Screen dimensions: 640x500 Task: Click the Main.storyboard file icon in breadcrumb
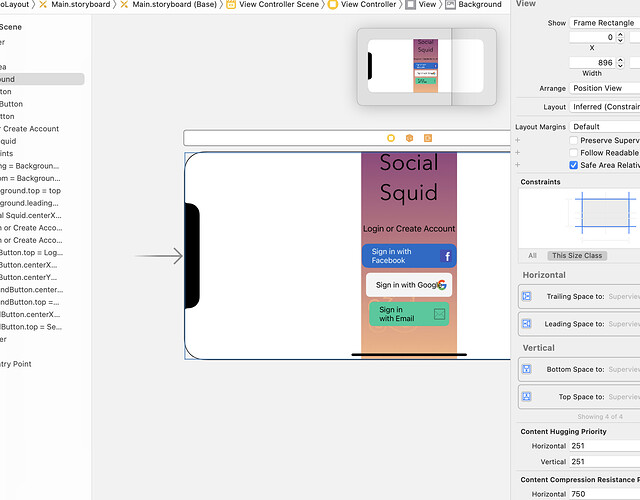coord(43,4)
